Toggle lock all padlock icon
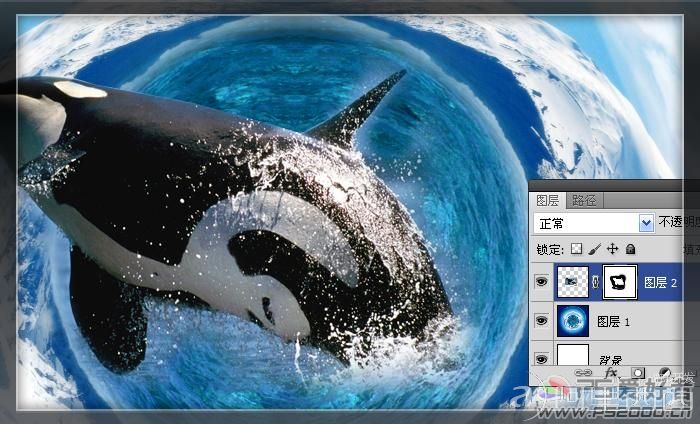Viewport: 700px width, 424px height. [x=630, y=249]
